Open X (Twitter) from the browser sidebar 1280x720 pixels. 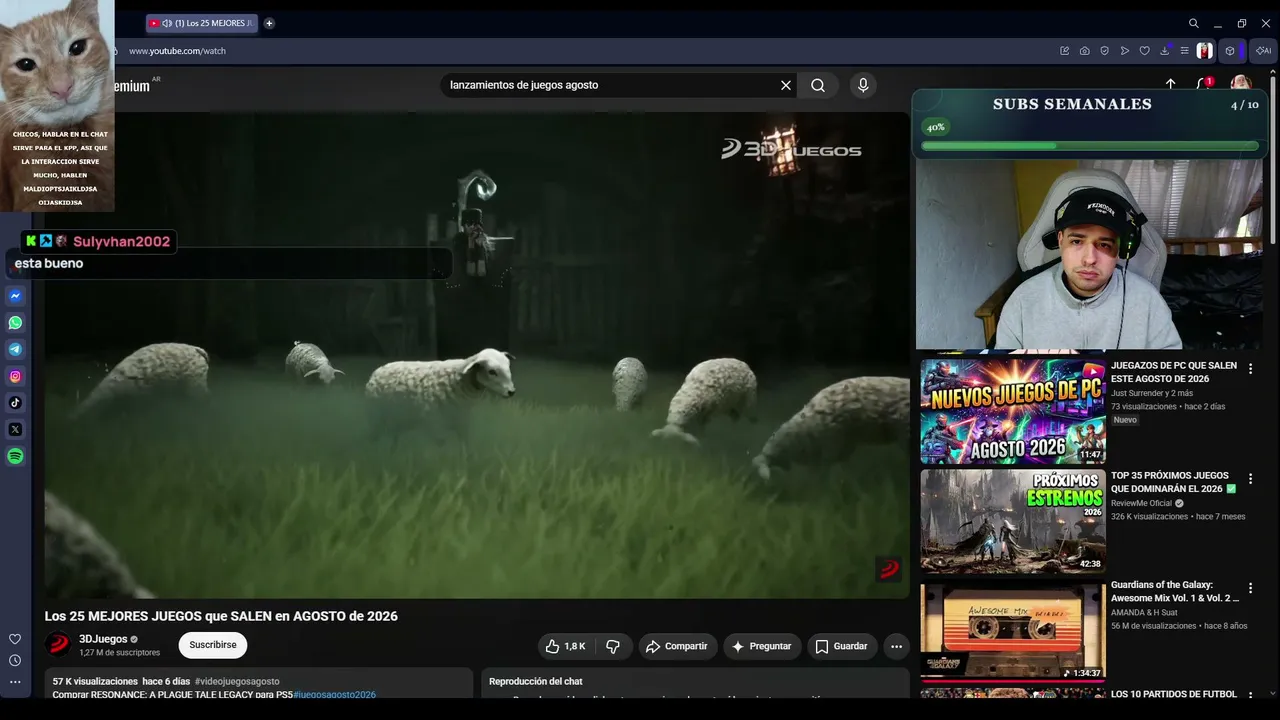pos(15,430)
